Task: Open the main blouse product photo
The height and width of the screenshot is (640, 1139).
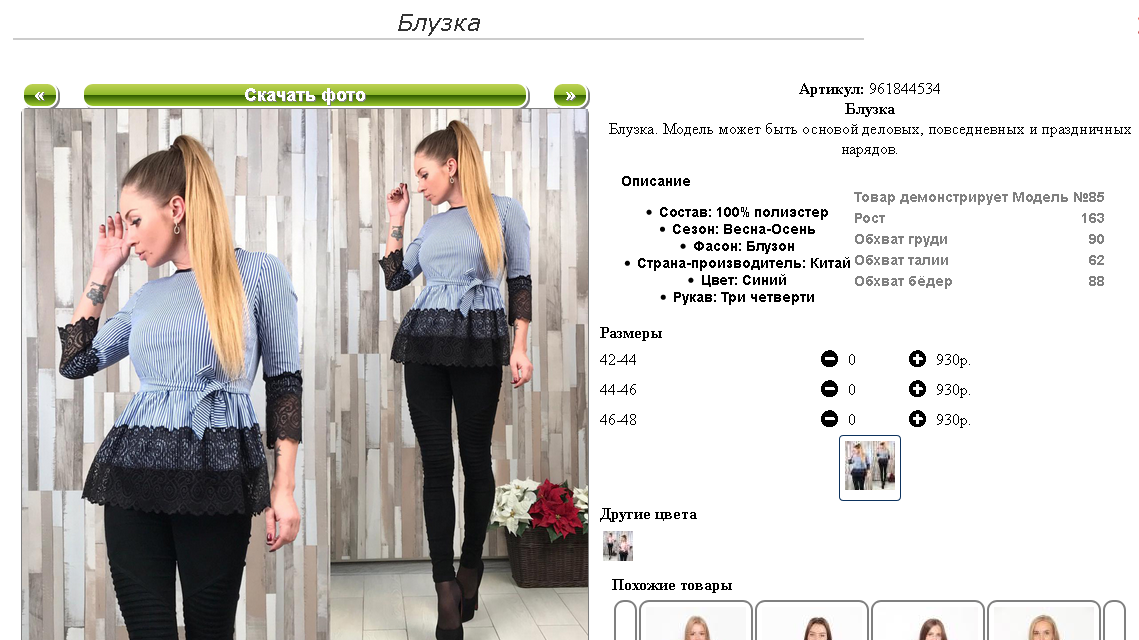Action: pyautogui.click(x=305, y=374)
